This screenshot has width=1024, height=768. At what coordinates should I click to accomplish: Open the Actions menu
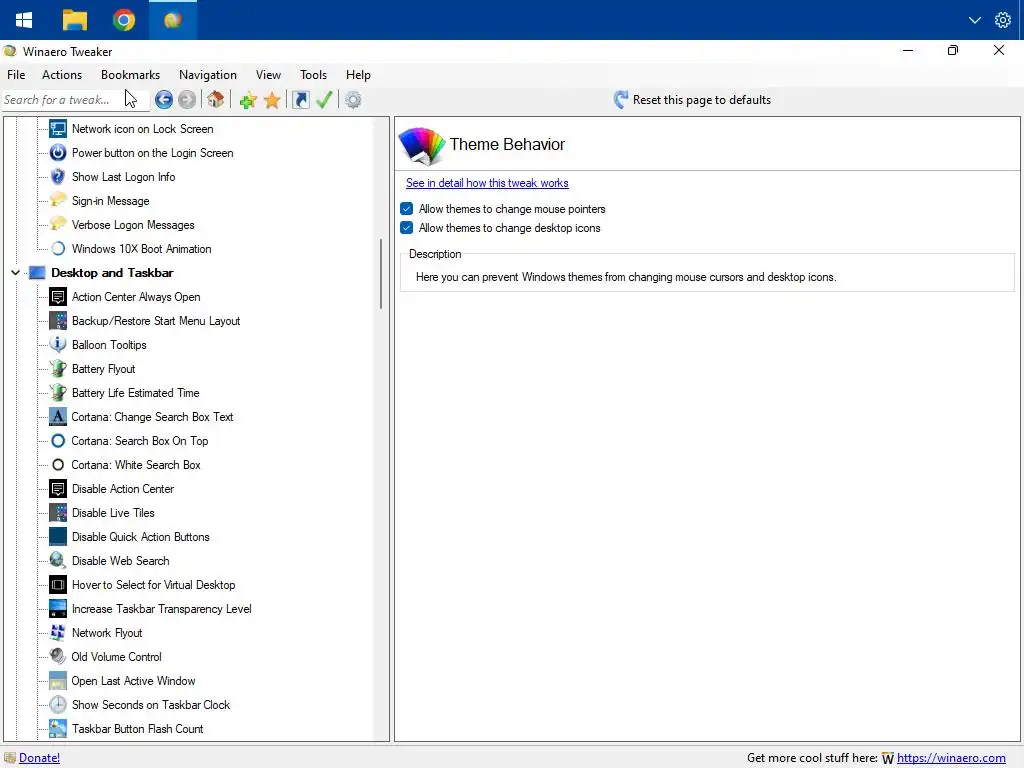tap(62, 75)
